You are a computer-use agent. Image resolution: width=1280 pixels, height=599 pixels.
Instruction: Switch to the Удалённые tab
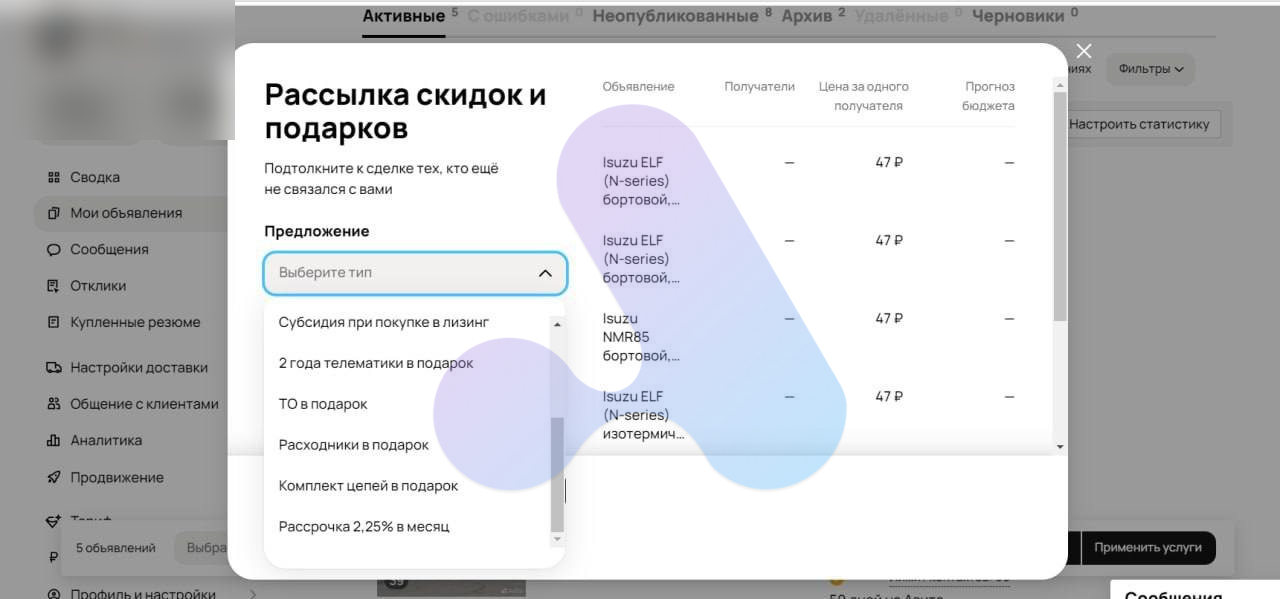[902, 16]
